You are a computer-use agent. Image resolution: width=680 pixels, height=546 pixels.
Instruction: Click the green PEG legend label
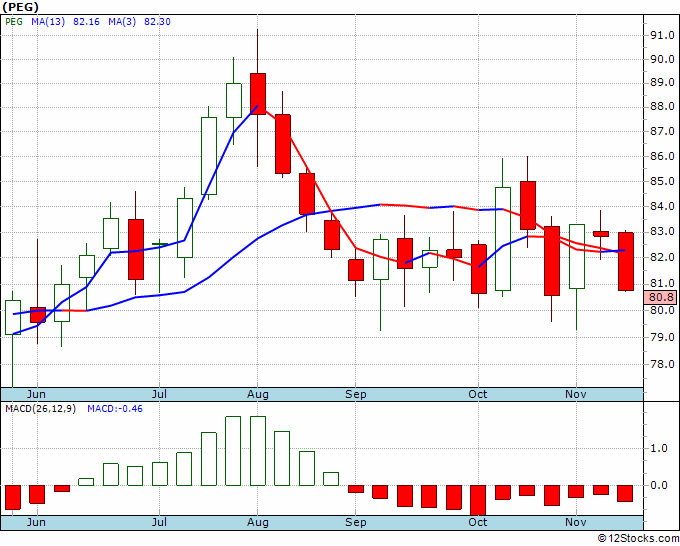[14, 21]
